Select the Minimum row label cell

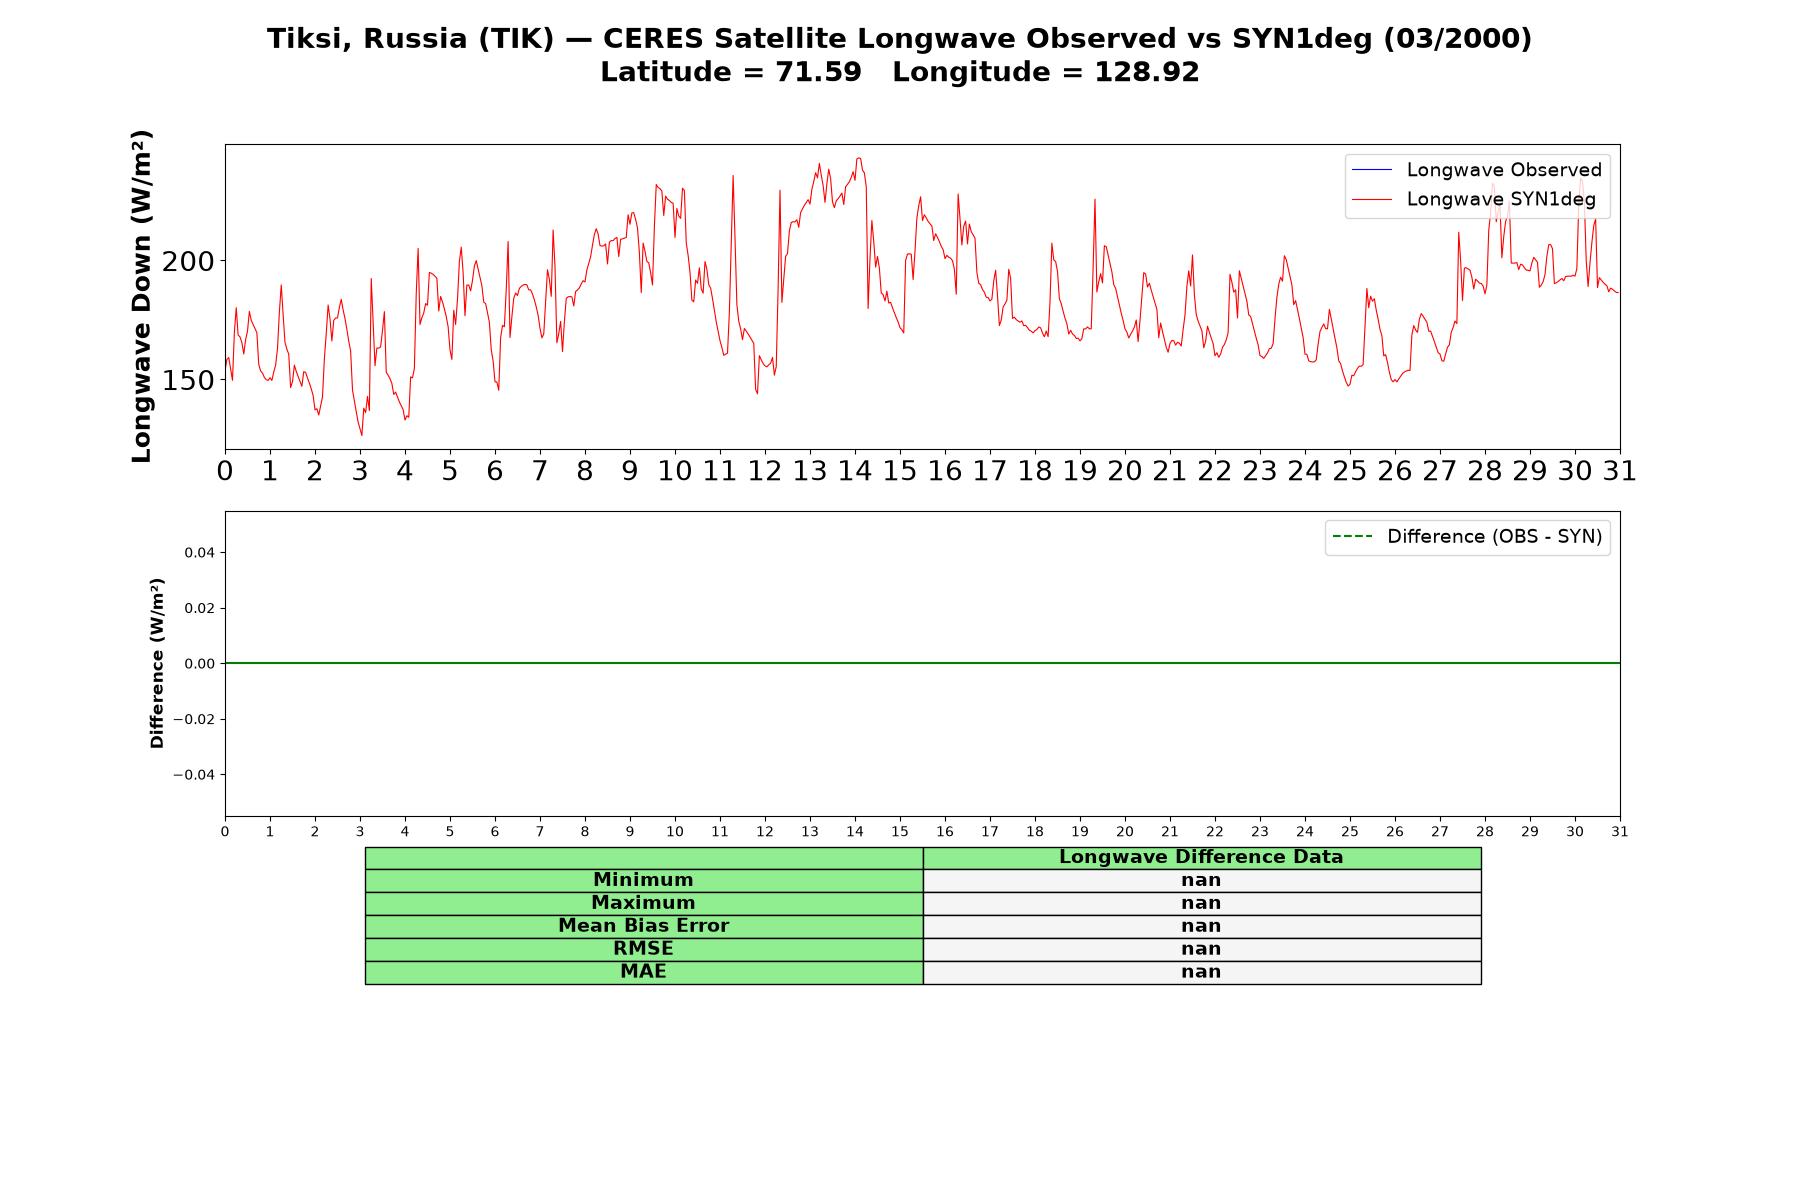click(643, 880)
